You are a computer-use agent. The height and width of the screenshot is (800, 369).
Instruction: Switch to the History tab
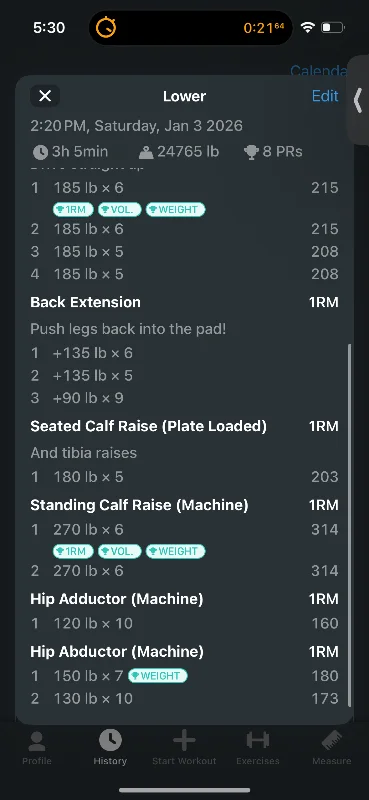110,747
